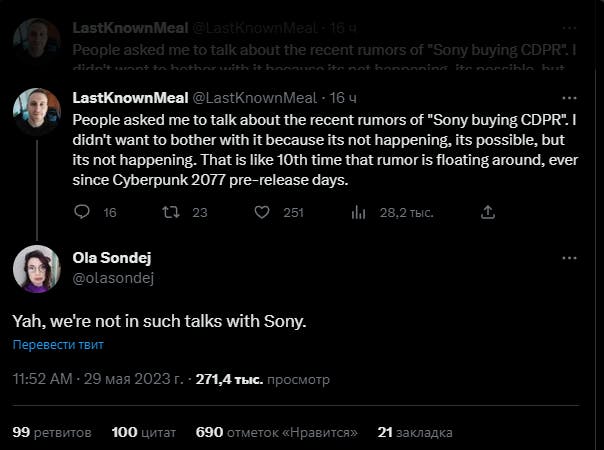Click the reply icon on LastKnownMeal's tweet
The image size is (604, 450).
pos(84,212)
